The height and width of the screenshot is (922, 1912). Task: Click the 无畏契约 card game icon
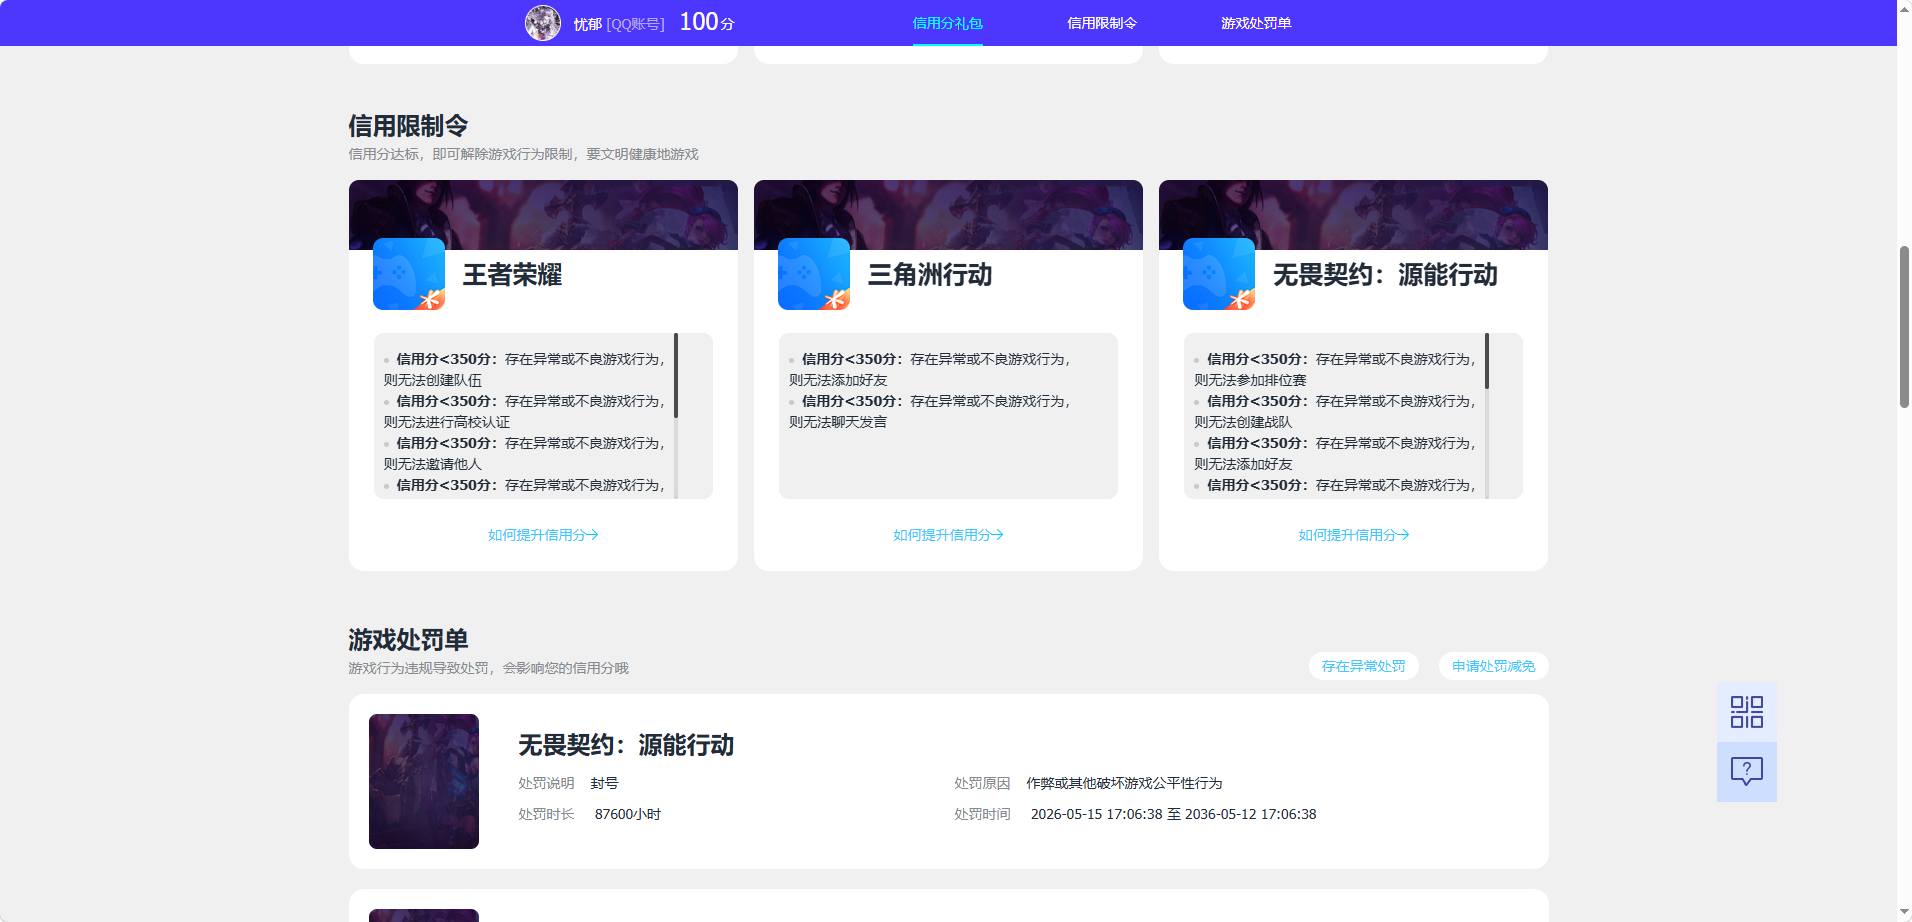pos(1219,274)
